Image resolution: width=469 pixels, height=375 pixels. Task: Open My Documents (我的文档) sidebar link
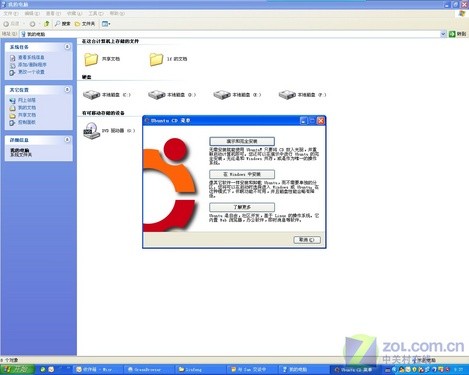[27, 108]
